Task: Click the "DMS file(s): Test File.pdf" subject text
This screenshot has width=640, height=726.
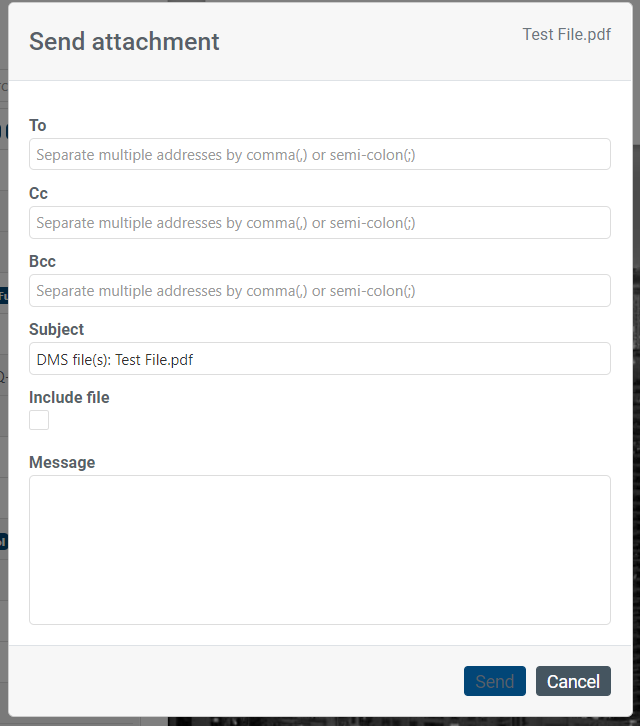Action: click(x=114, y=359)
